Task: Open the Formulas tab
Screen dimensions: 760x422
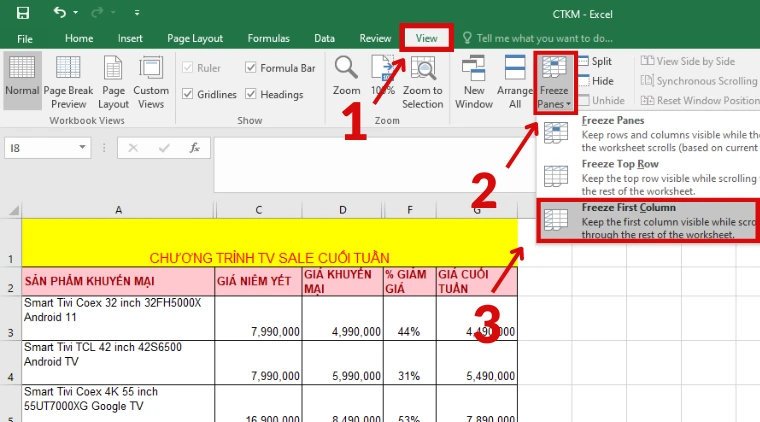Action: pos(269,38)
